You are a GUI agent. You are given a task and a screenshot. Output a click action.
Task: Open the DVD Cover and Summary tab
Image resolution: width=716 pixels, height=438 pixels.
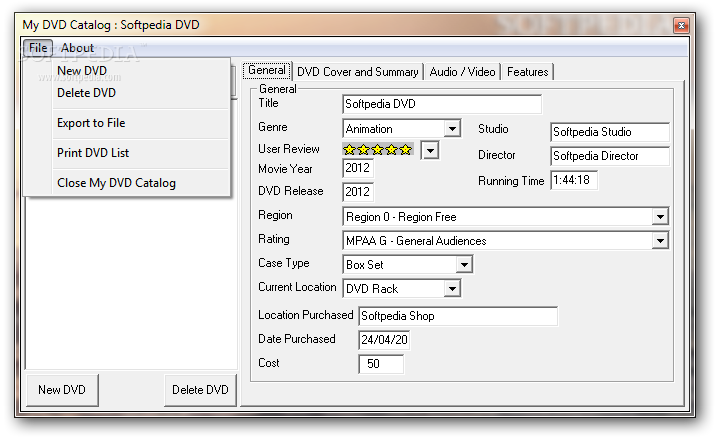pos(358,72)
